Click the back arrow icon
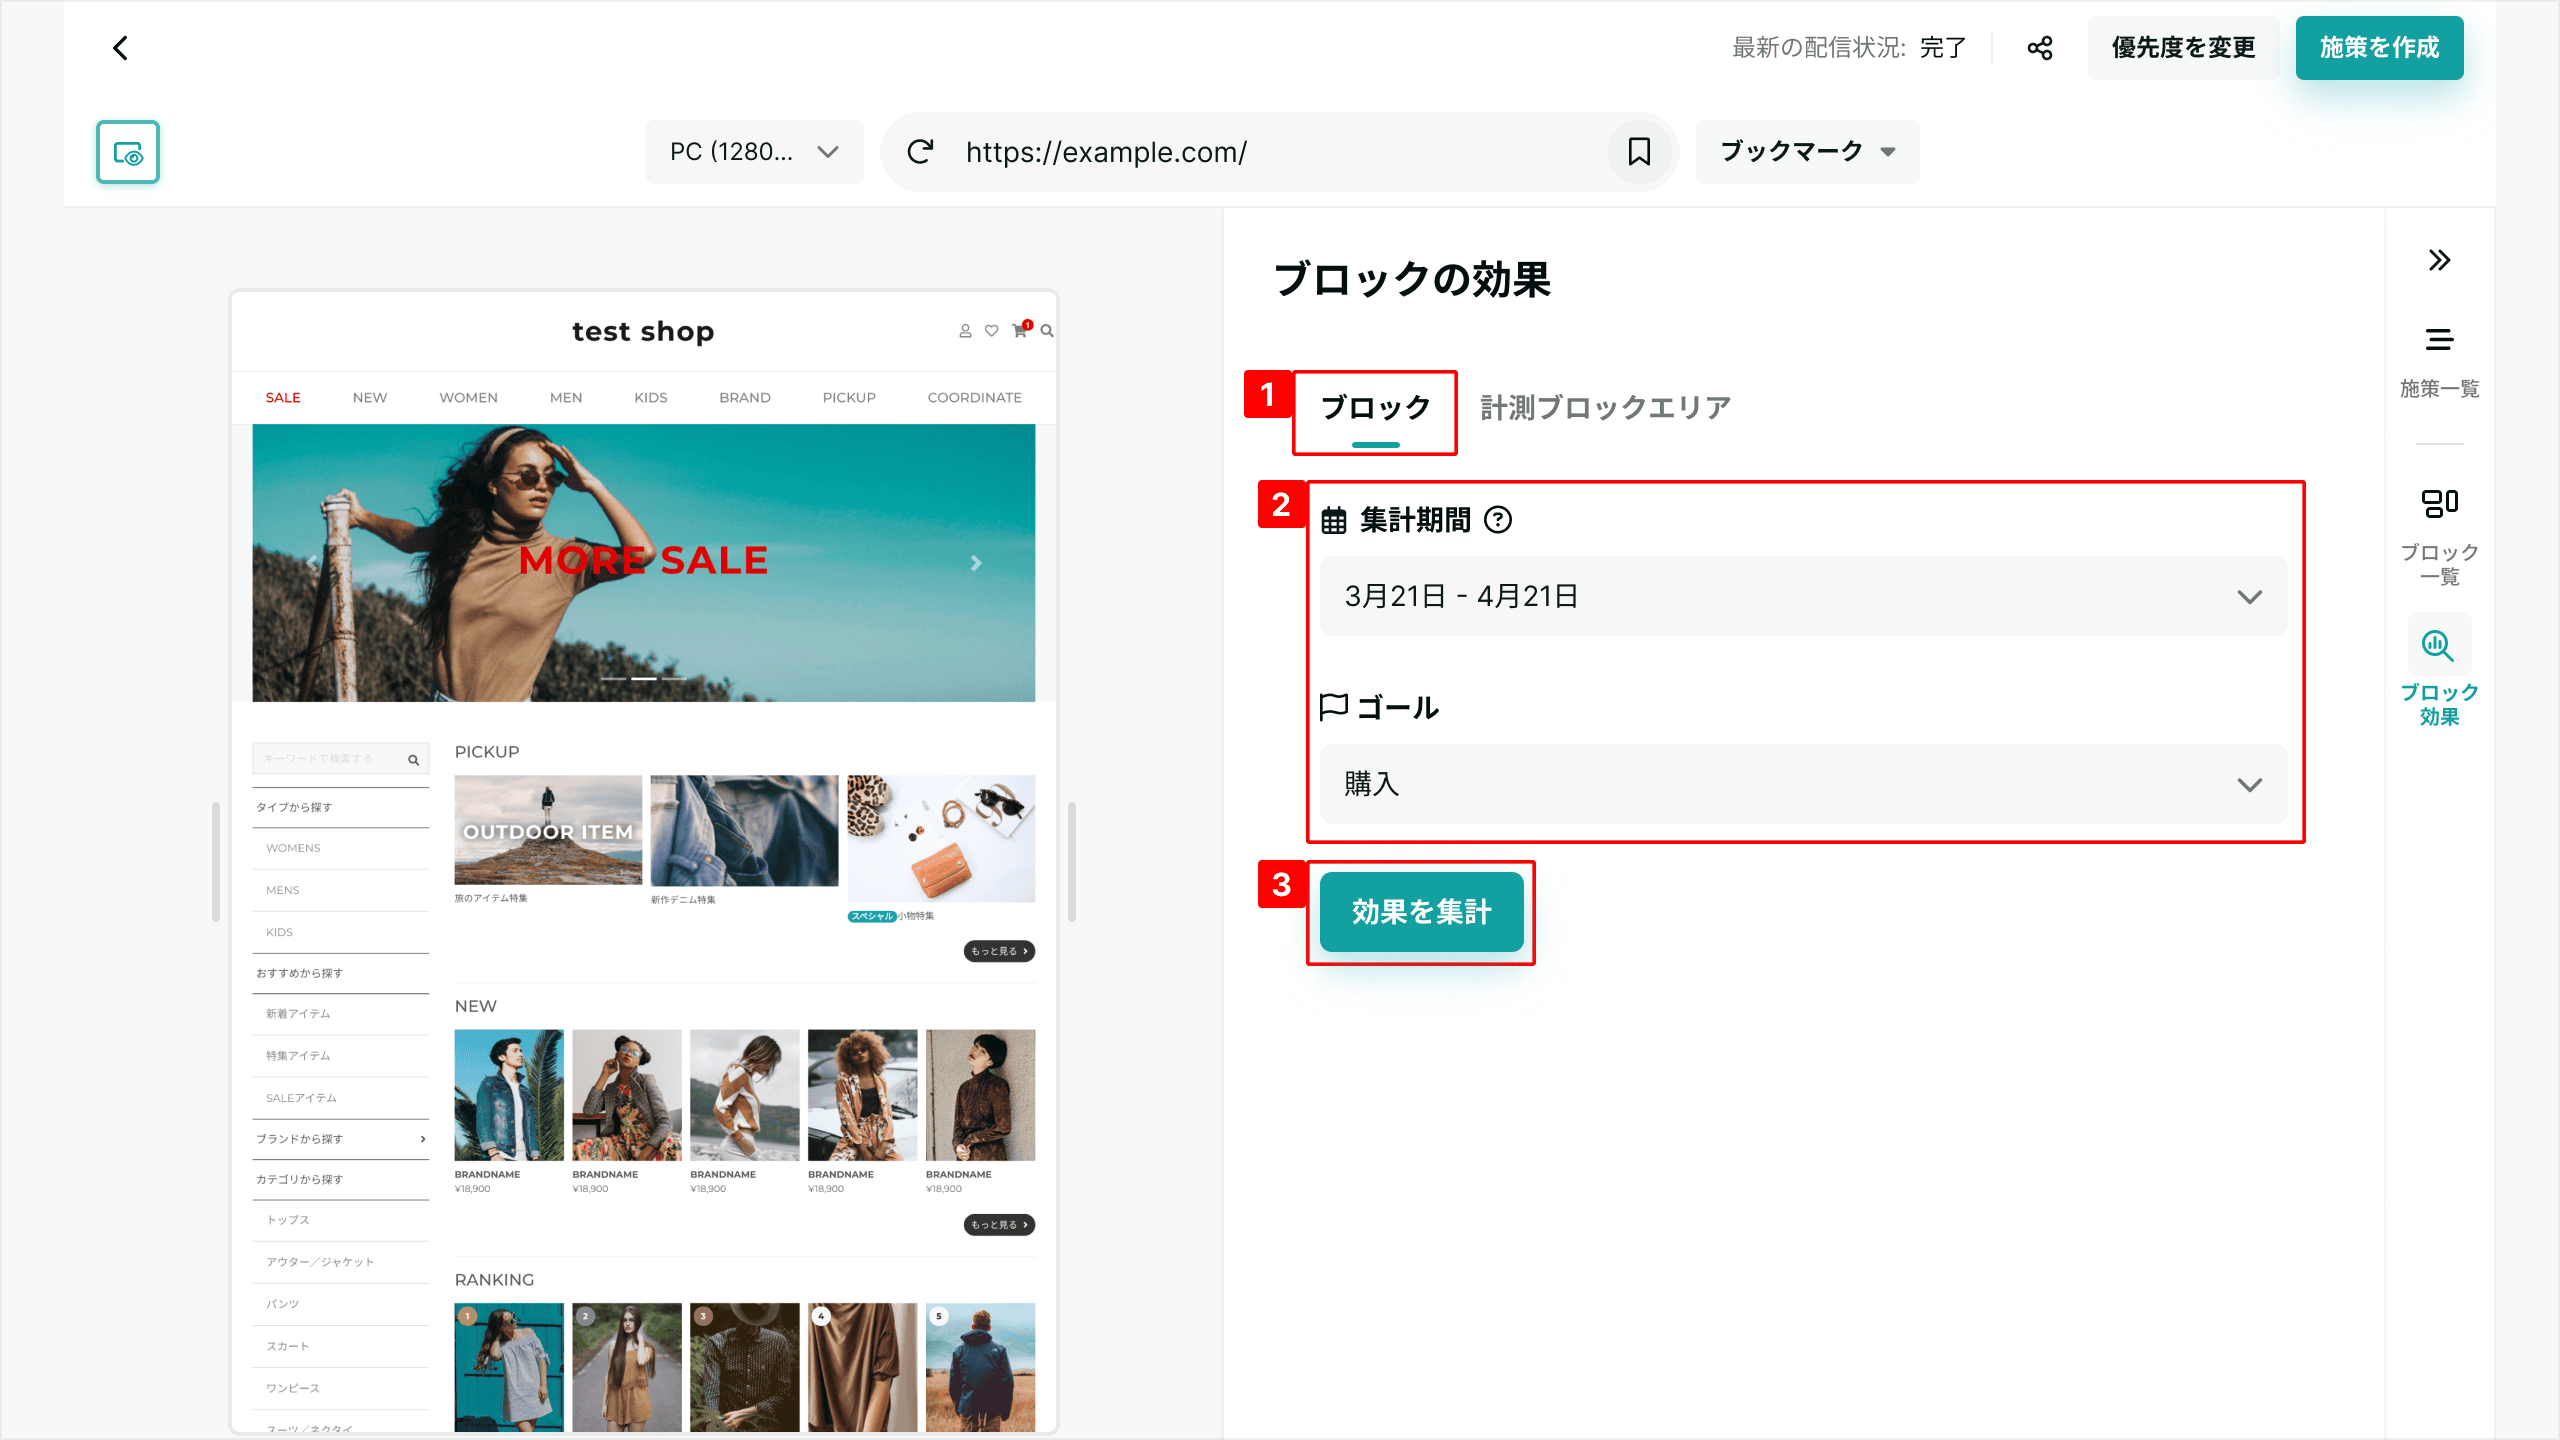Screen dimensions: 2560x1440 point(120,48)
